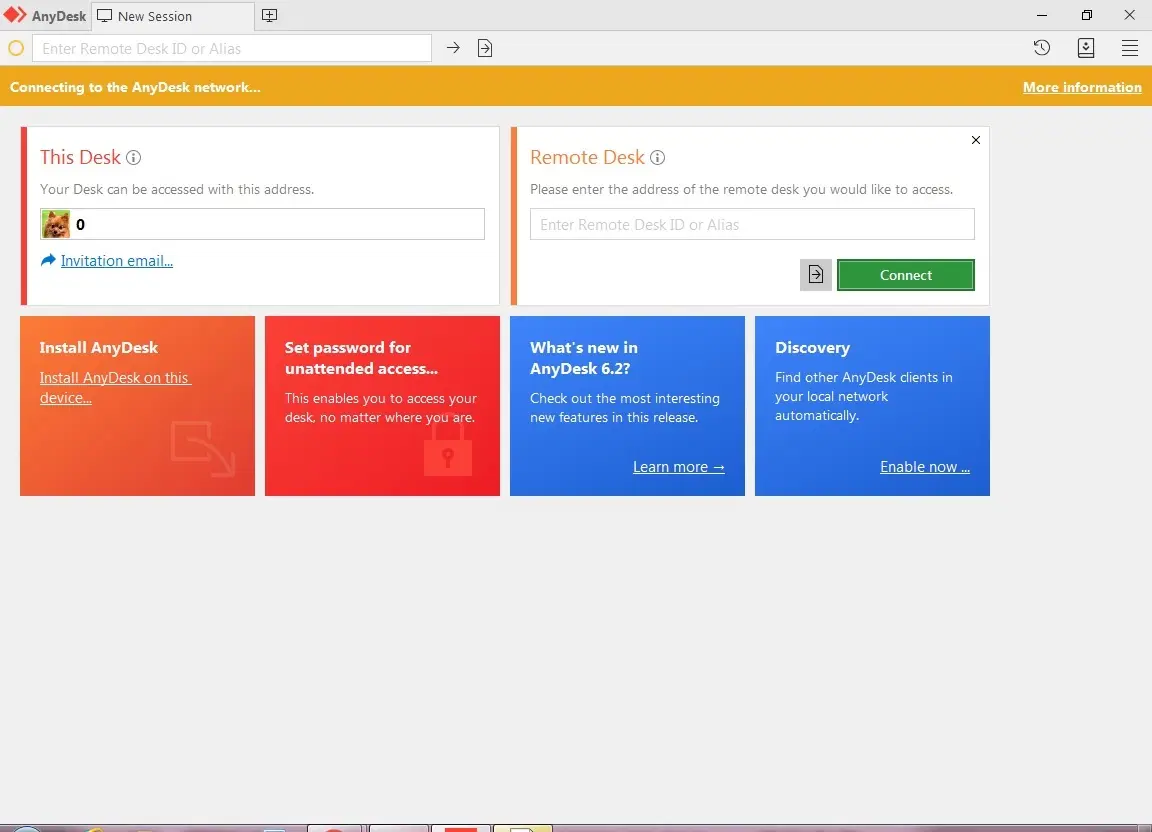Minimize the AnyDesk window
The image size is (1152, 832).
coord(1042,15)
